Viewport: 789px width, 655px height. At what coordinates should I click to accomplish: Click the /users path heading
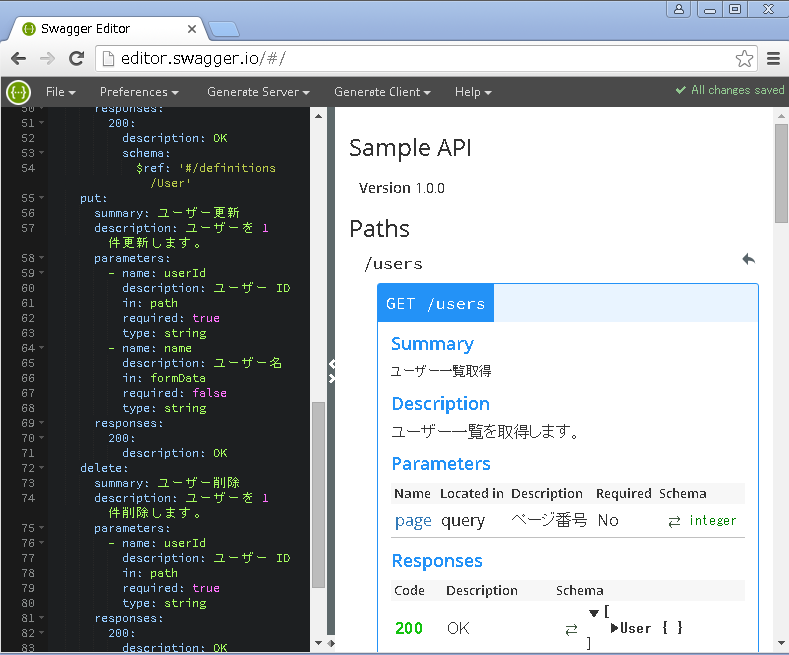coord(393,264)
